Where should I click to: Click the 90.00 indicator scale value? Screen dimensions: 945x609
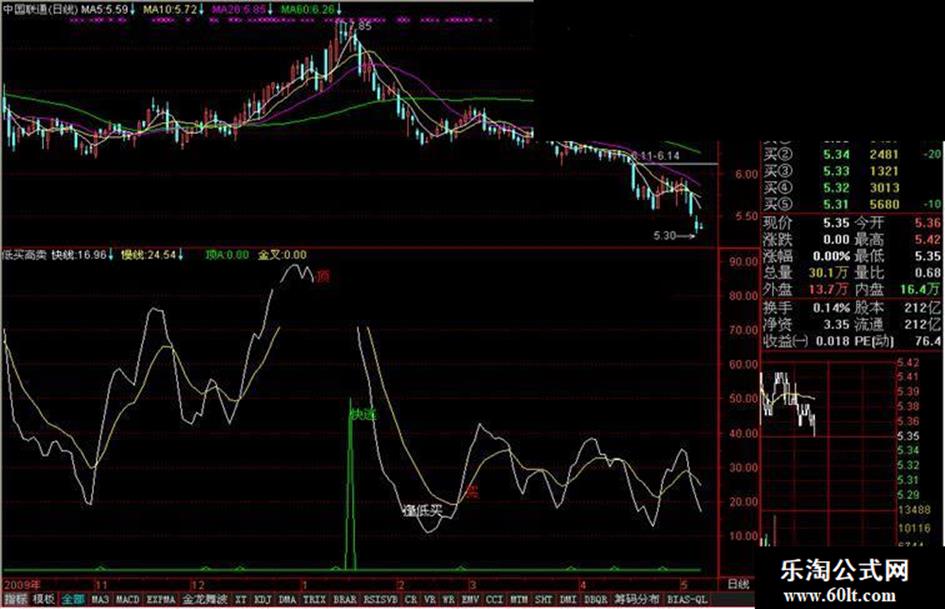[x=743, y=262]
